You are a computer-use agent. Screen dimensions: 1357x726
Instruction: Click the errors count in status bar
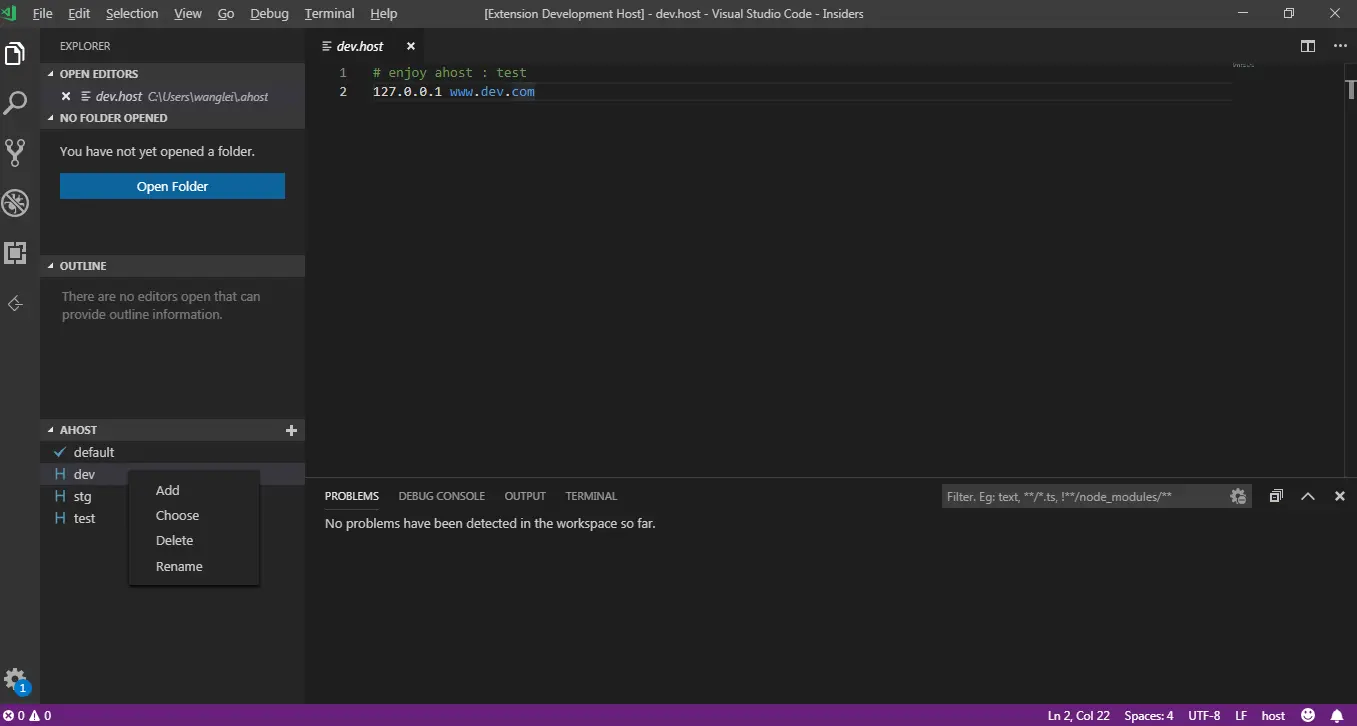(x=14, y=716)
